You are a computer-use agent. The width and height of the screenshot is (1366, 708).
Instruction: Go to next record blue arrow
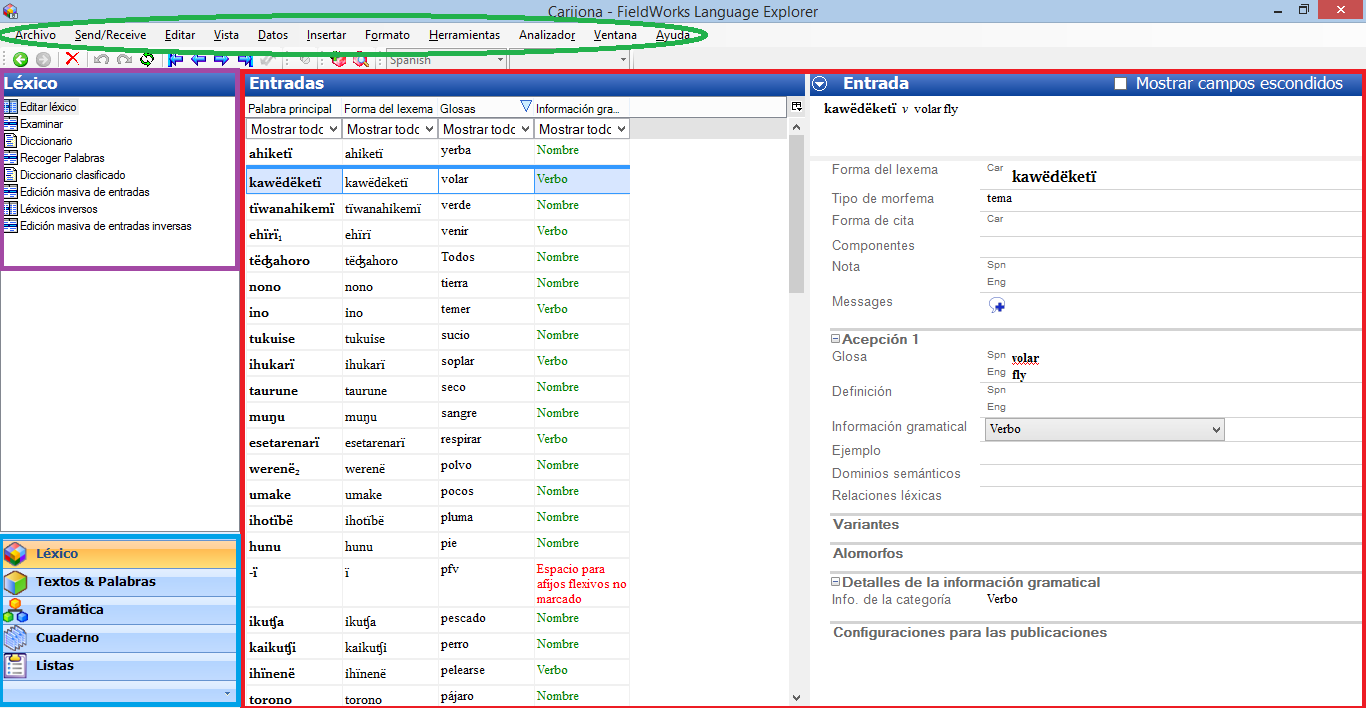point(222,60)
